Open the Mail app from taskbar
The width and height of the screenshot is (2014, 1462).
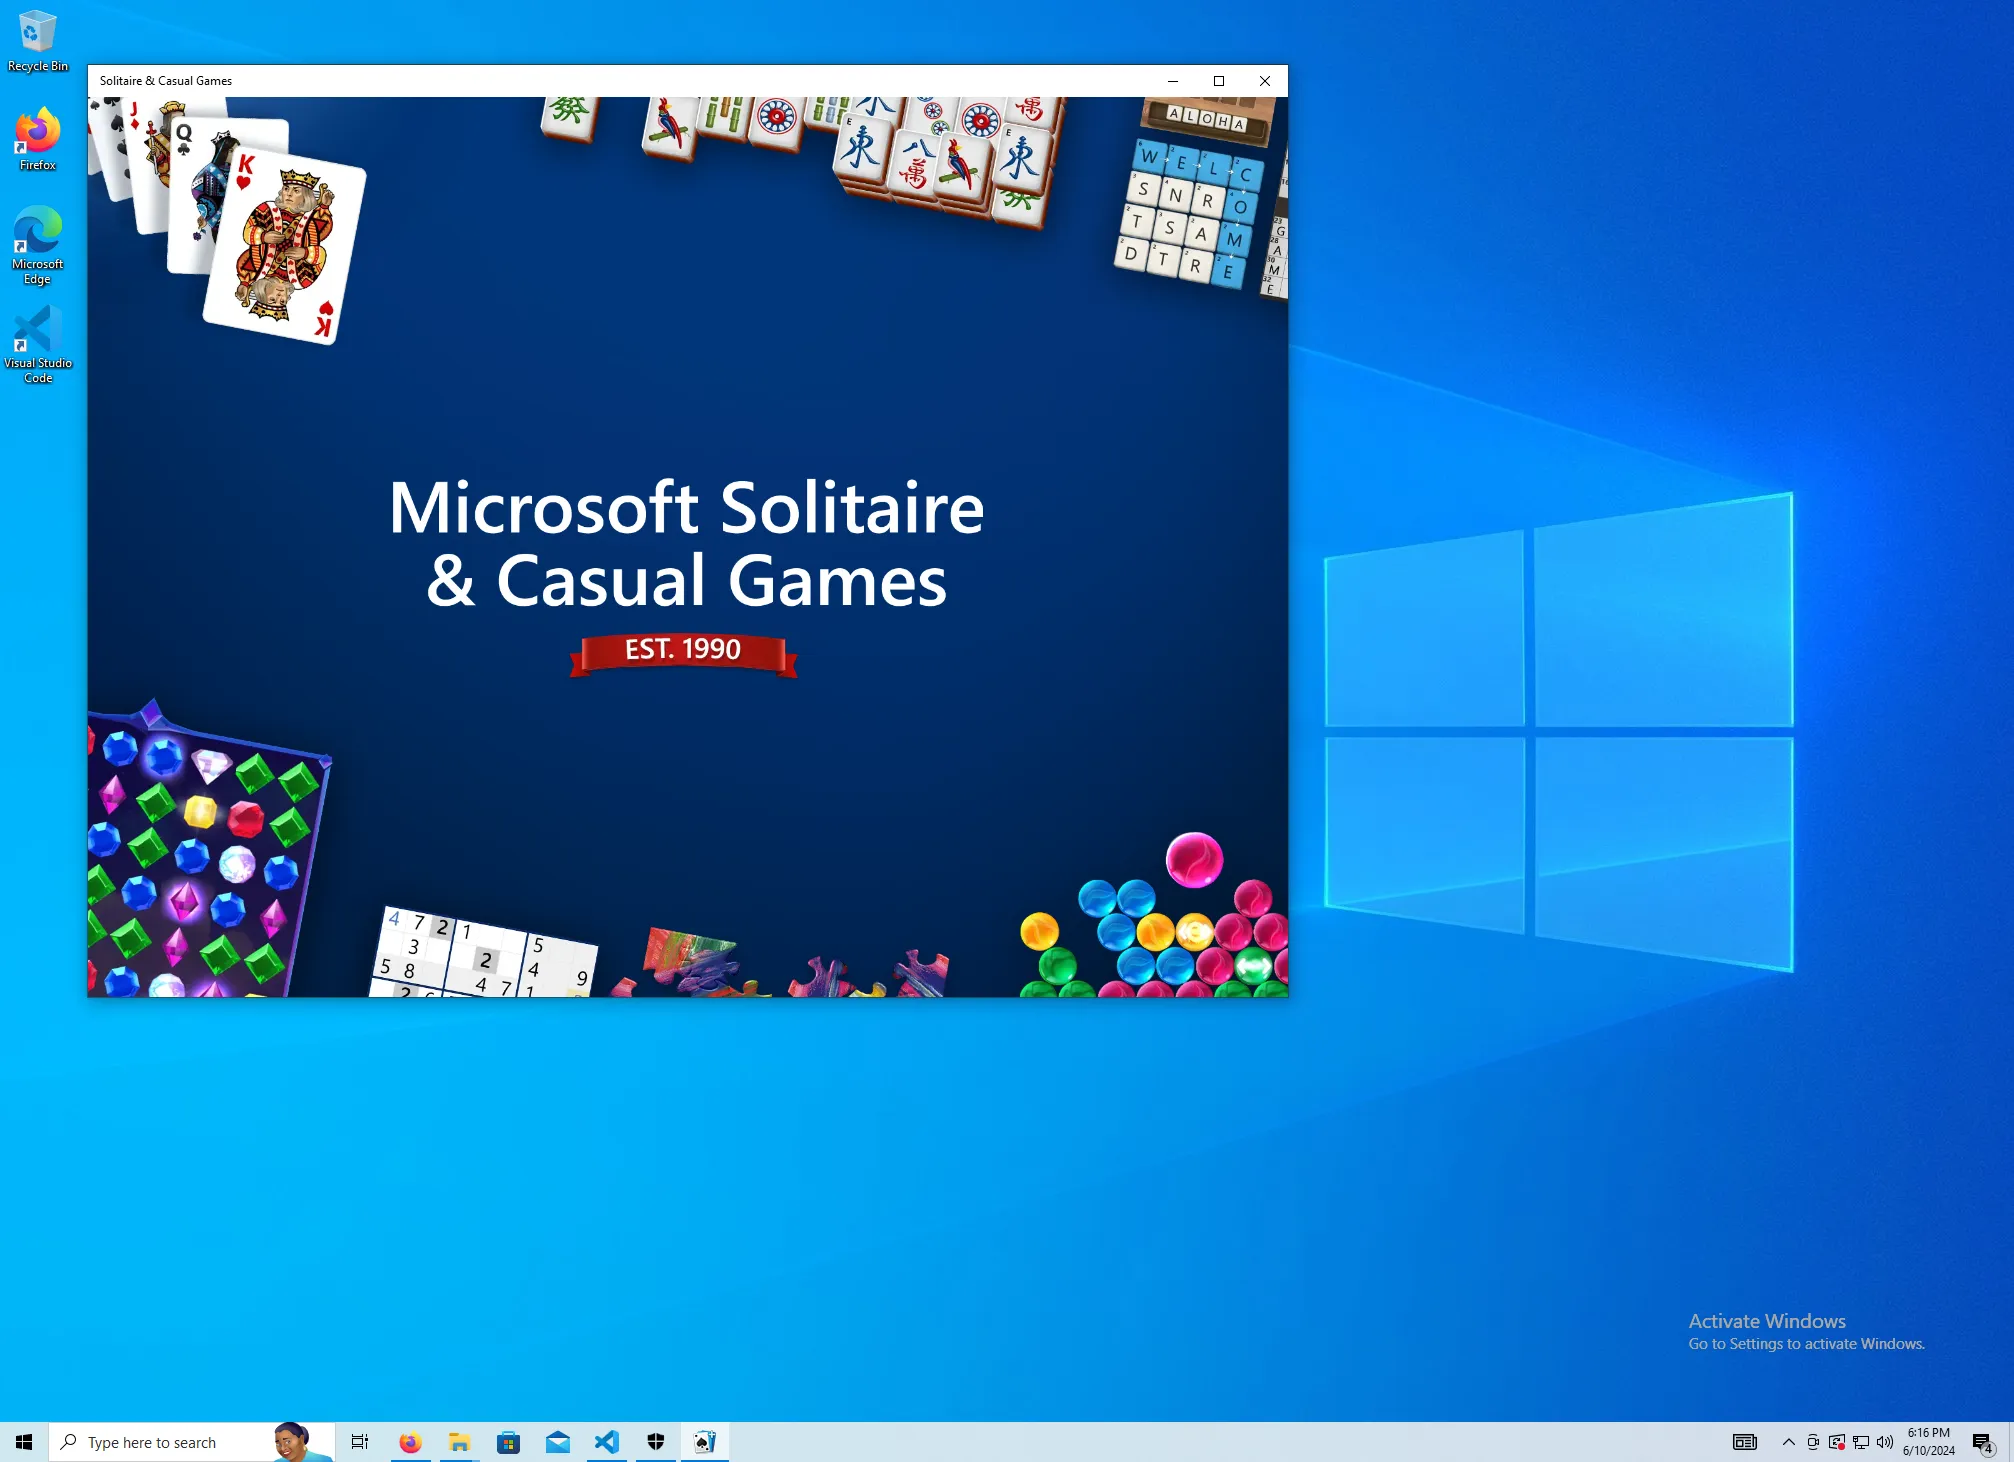[x=558, y=1442]
